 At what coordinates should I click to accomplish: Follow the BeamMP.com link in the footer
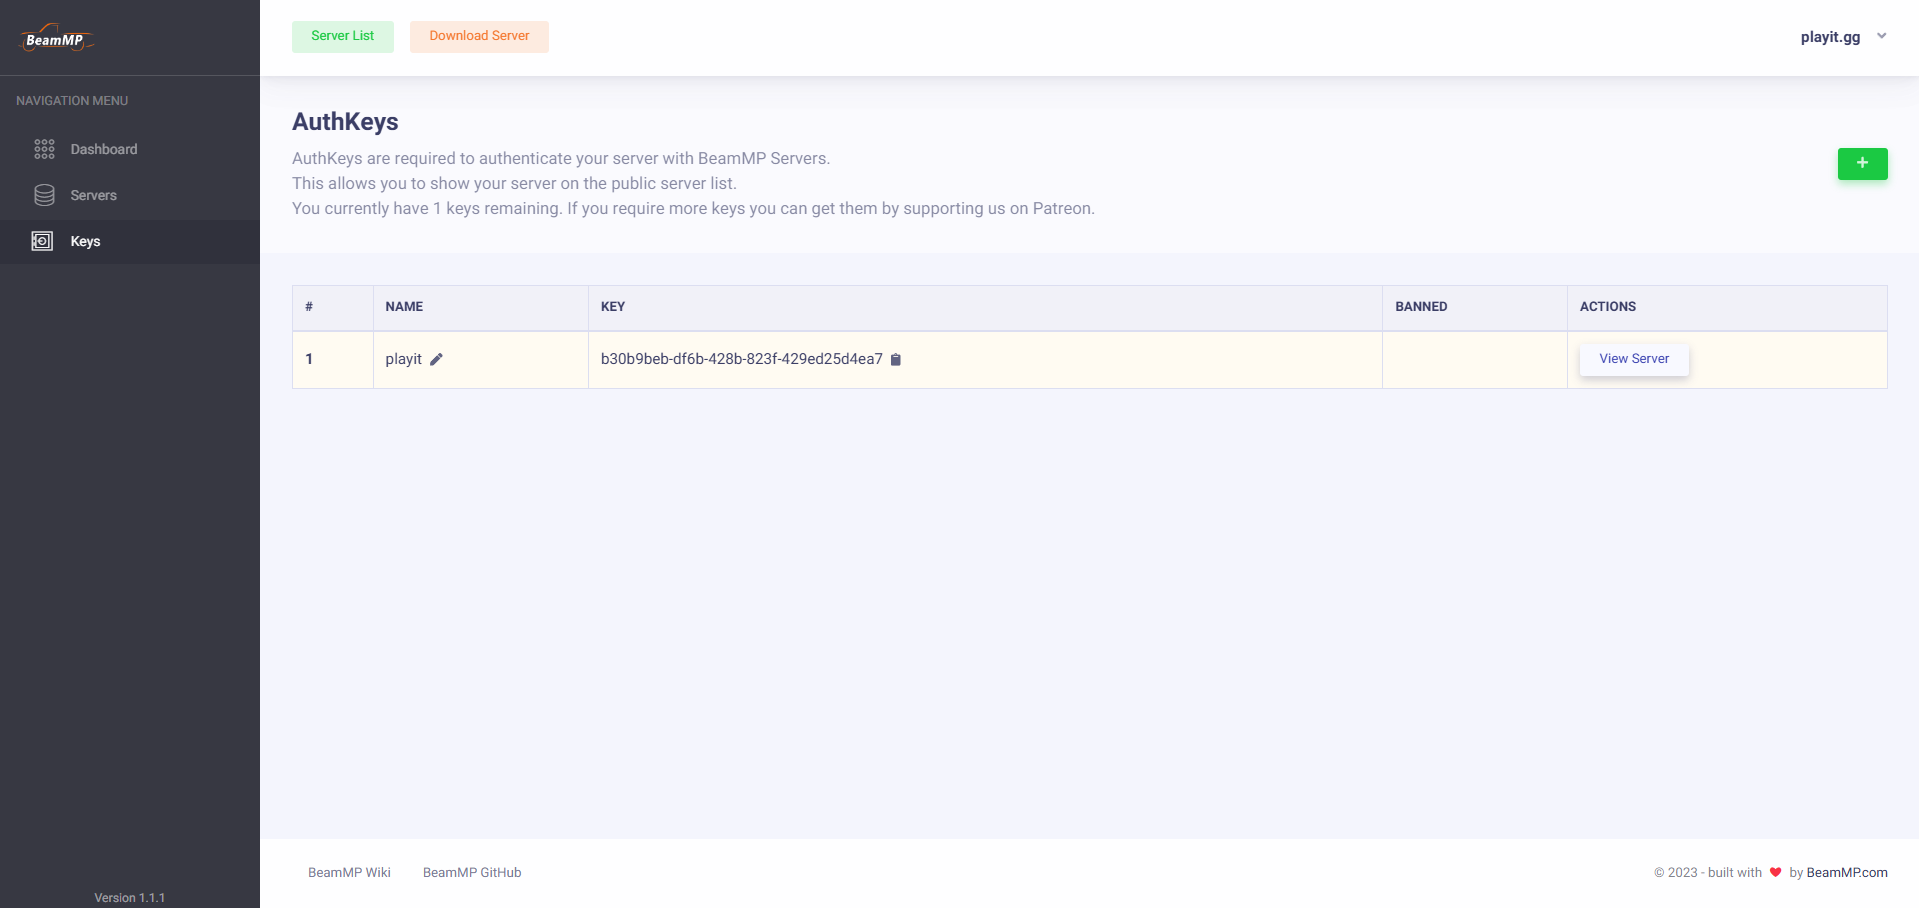click(1846, 872)
